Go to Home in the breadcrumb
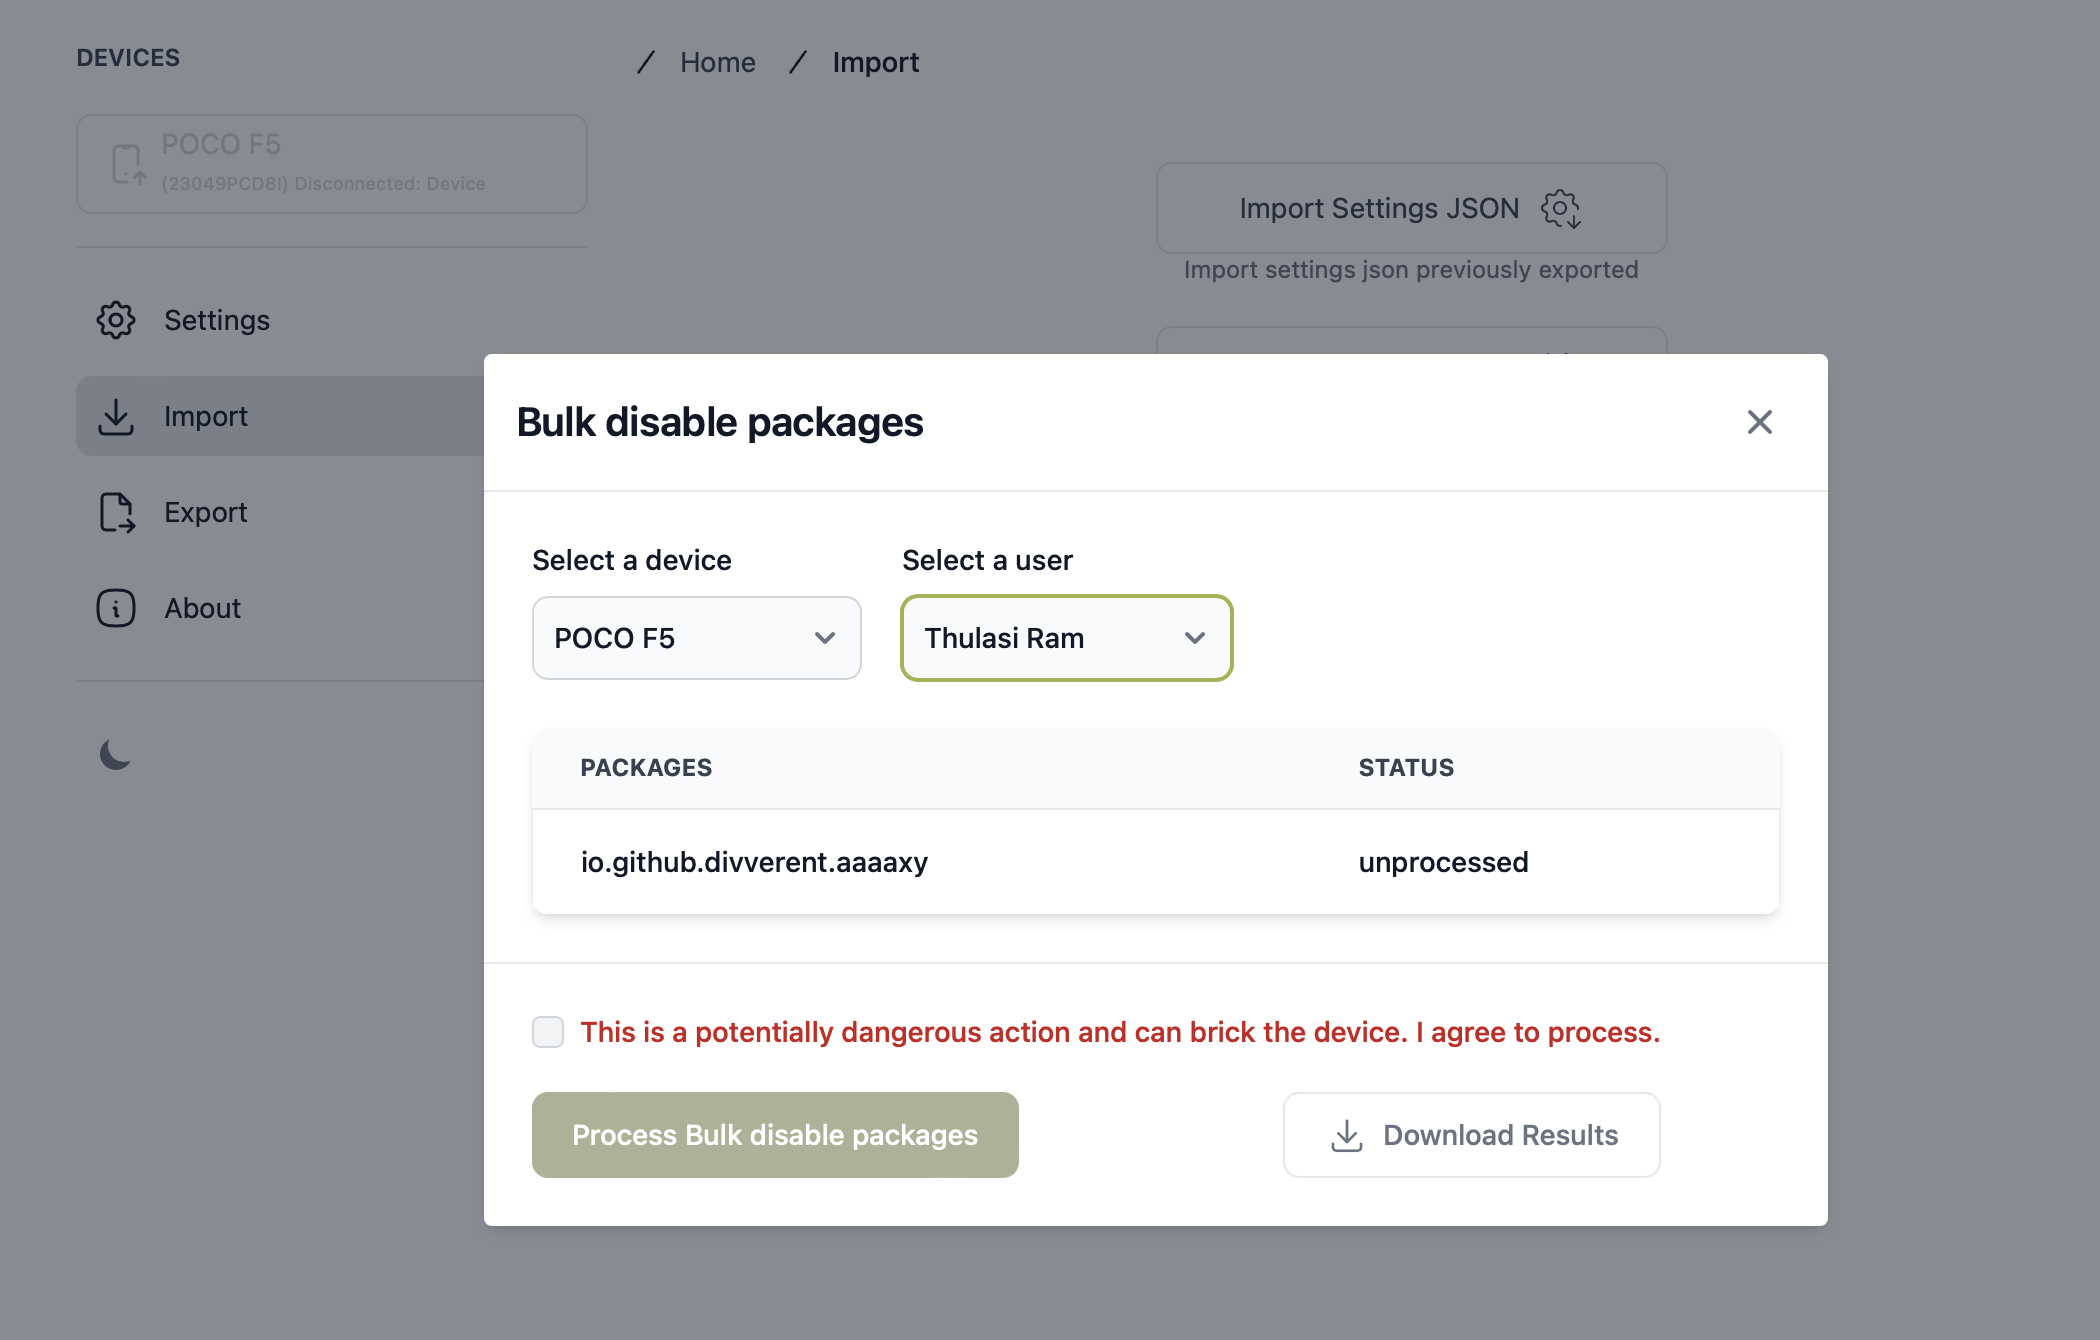 (x=717, y=62)
